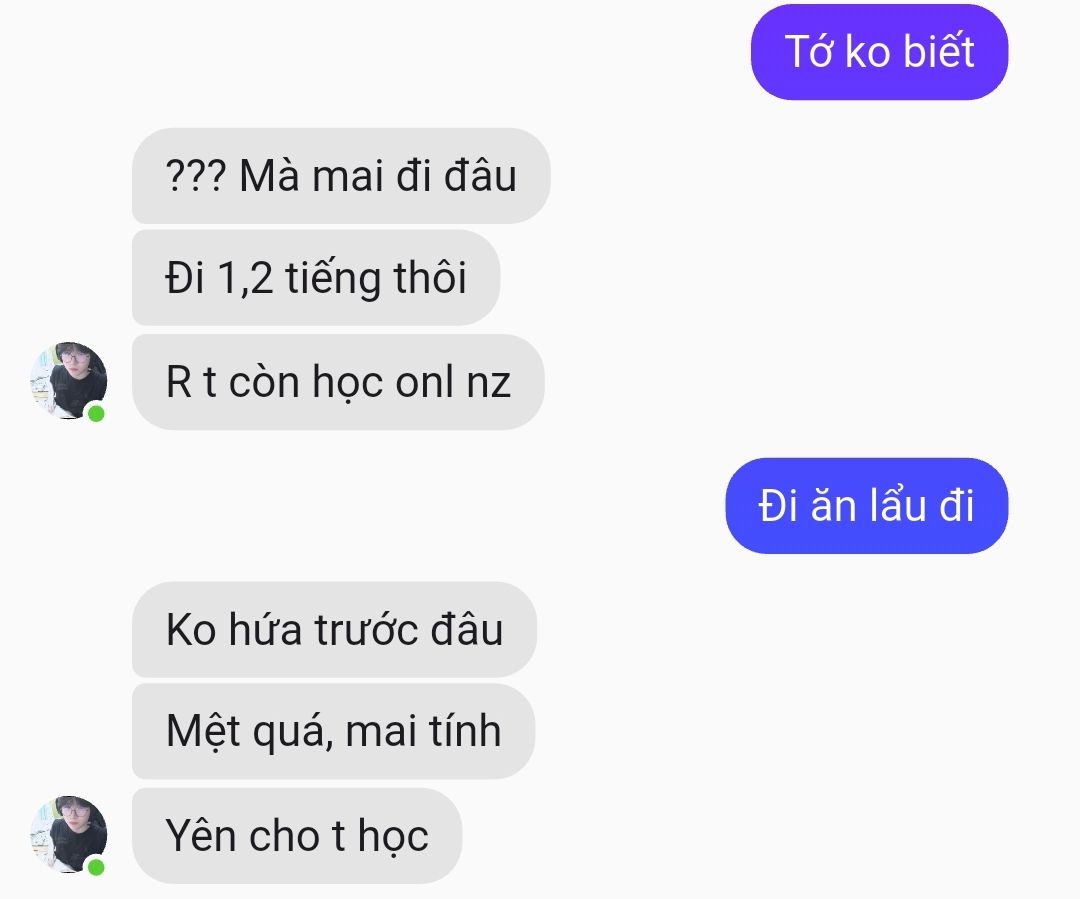Tap the "Ko hứa trước đâu" message
The height and width of the screenshot is (899, 1080).
[x=334, y=630]
